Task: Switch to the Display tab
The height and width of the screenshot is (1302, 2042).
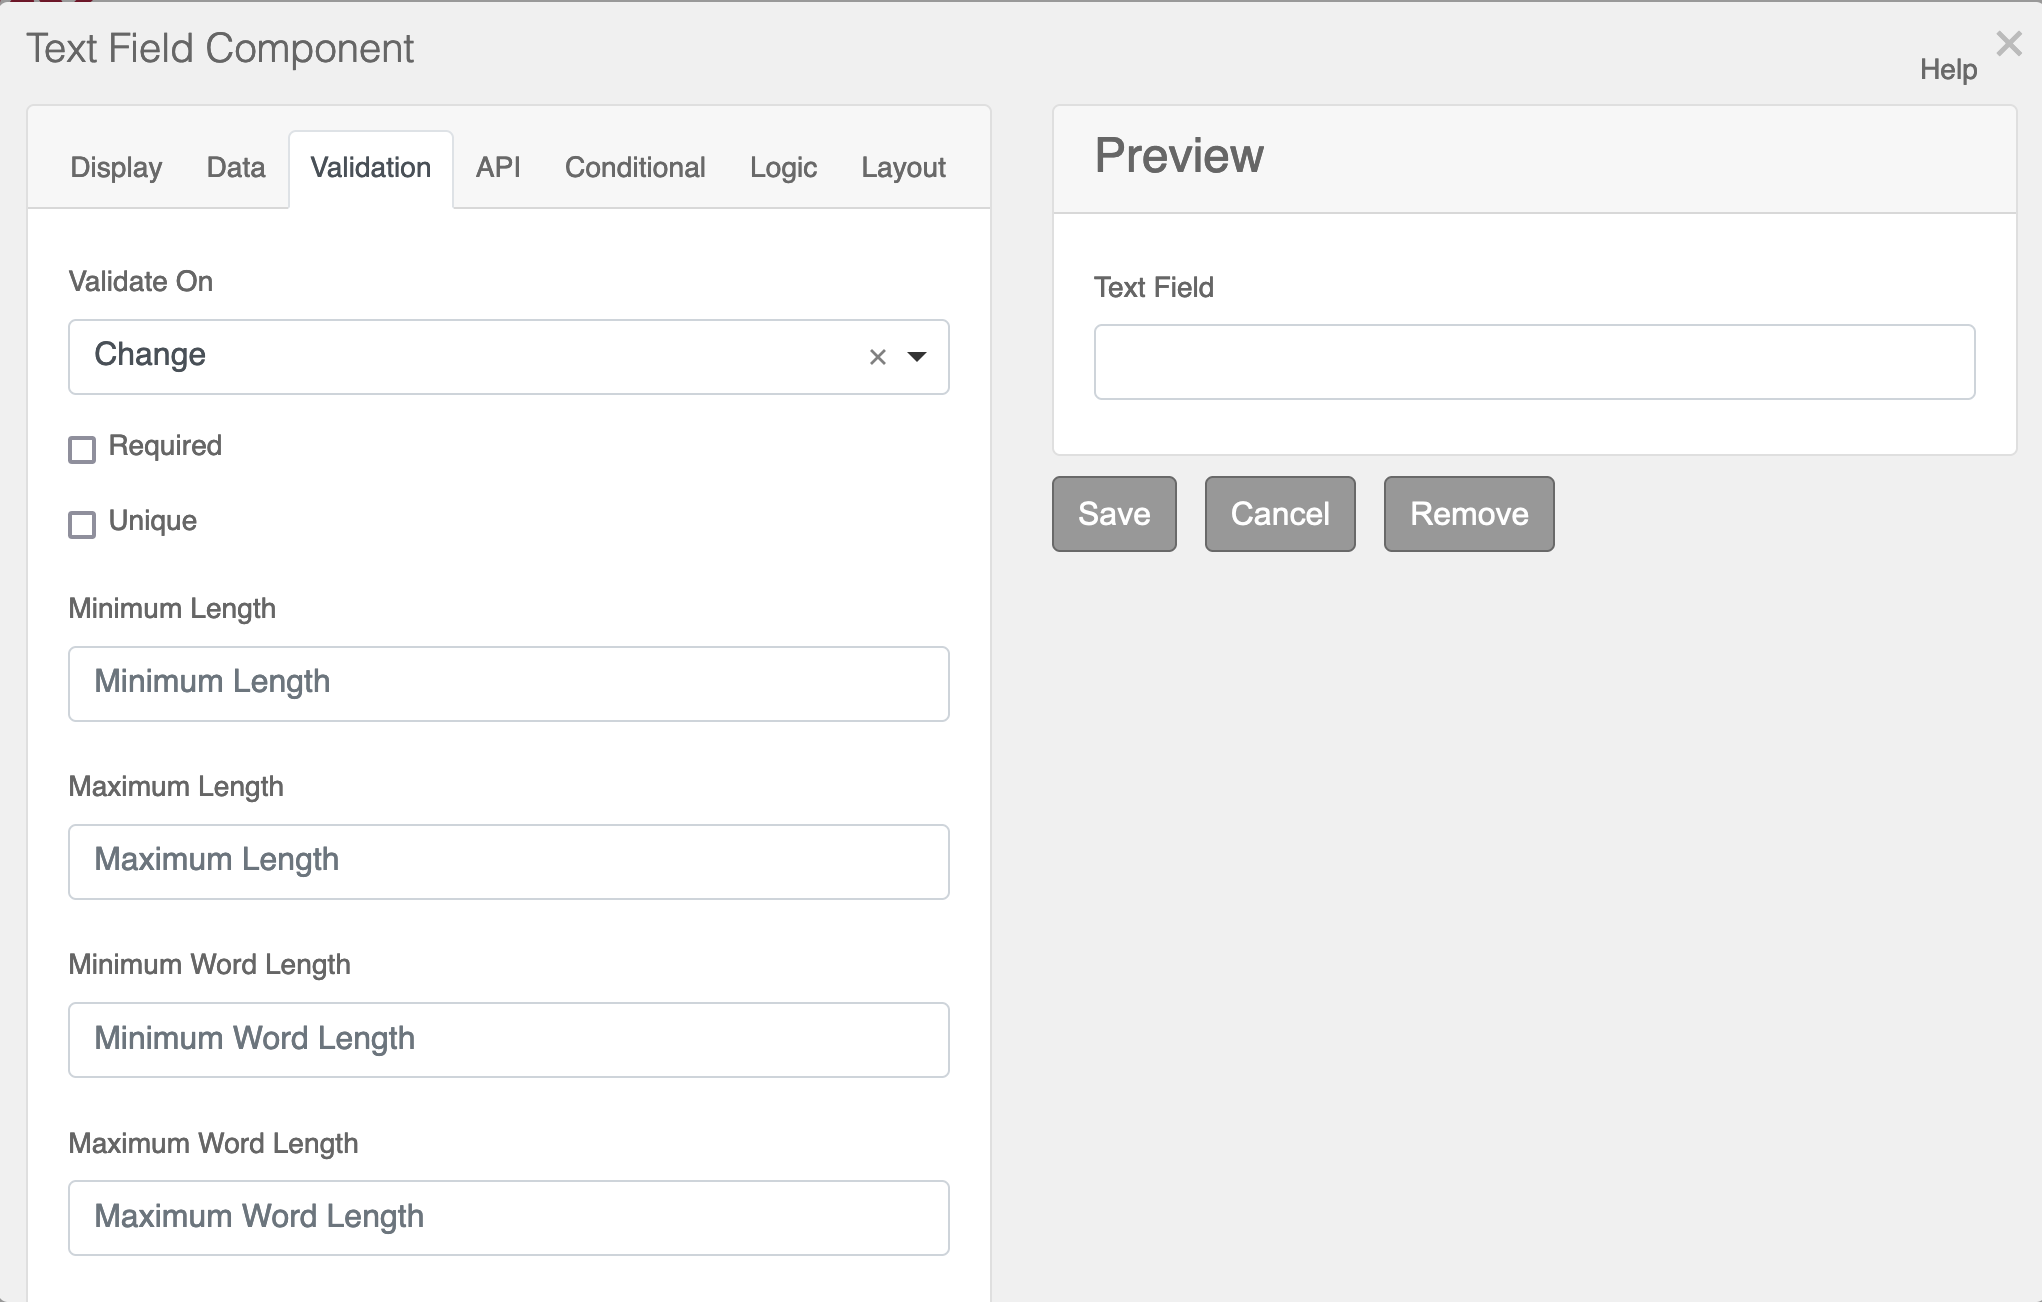Action: point(115,167)
